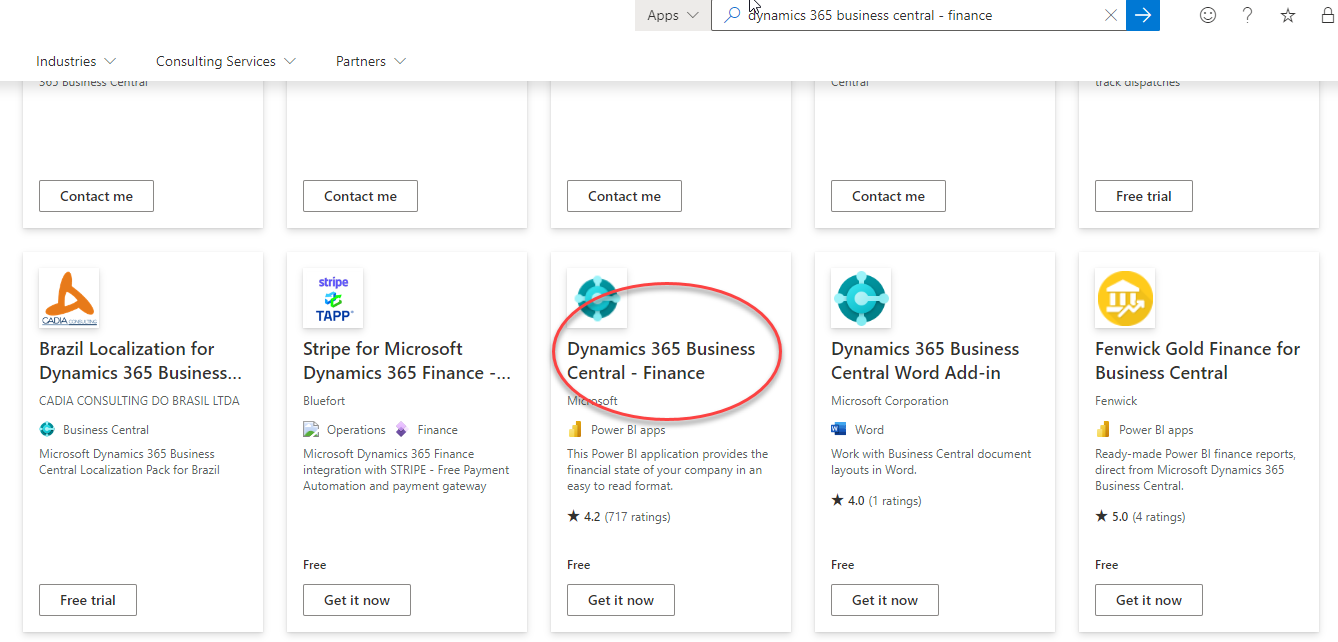The width and height of the screenshot is (1338, 642).
Task: Open the Apps search category dropdown
Action: coord(672,15)
